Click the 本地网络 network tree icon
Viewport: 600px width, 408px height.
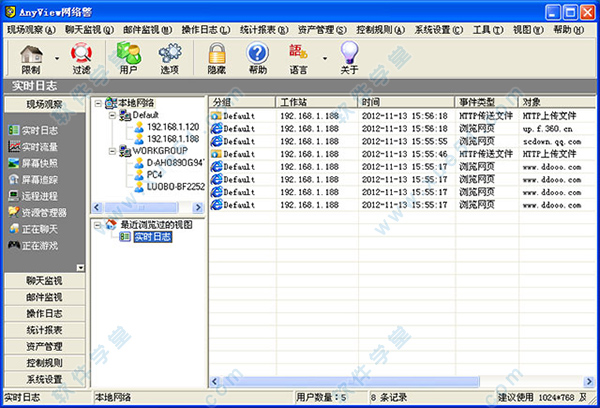[x=111, y=103]
